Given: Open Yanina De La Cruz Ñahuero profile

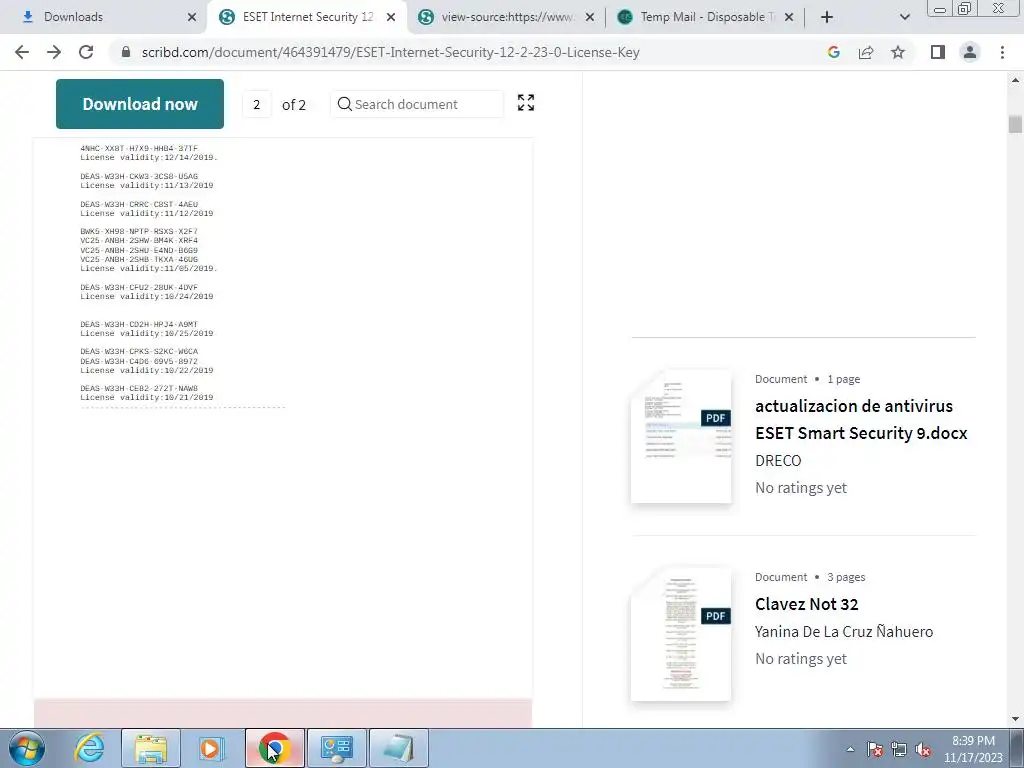Looking at the screenshot, I should pos(844,632).
